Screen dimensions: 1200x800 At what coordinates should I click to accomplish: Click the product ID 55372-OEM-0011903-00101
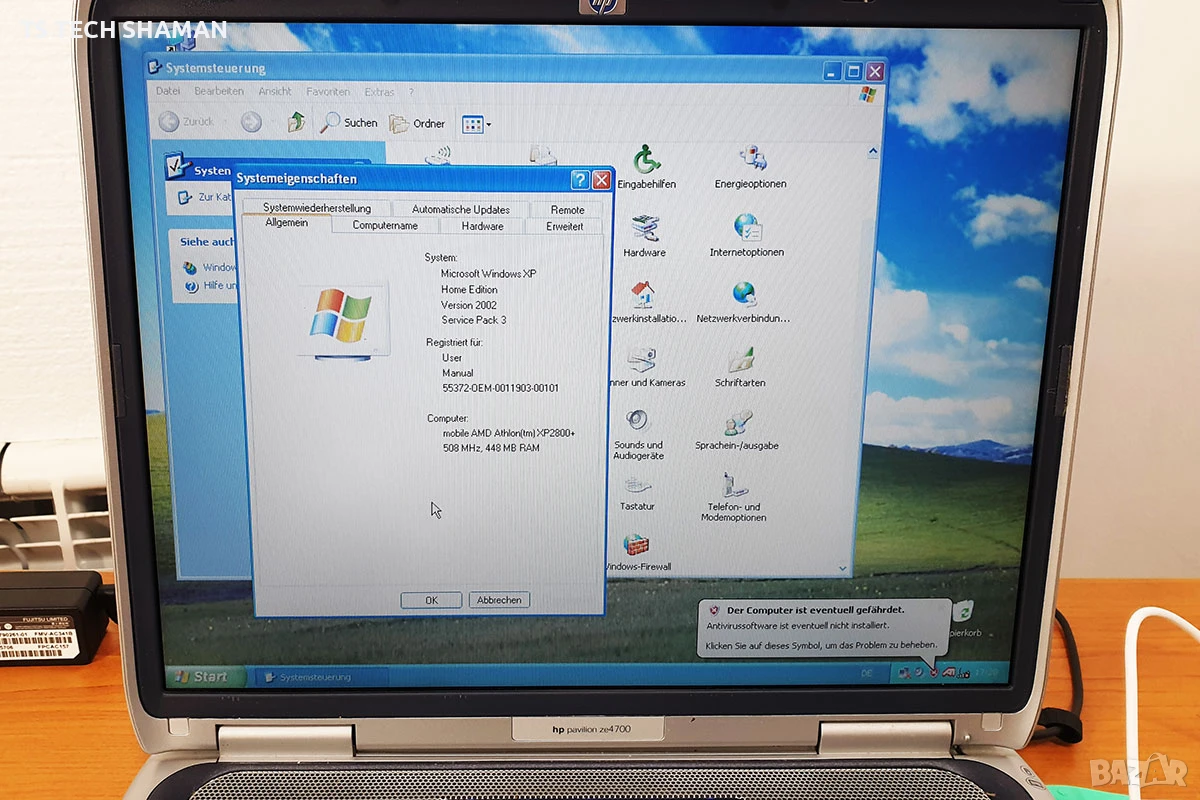pos(500,388)
